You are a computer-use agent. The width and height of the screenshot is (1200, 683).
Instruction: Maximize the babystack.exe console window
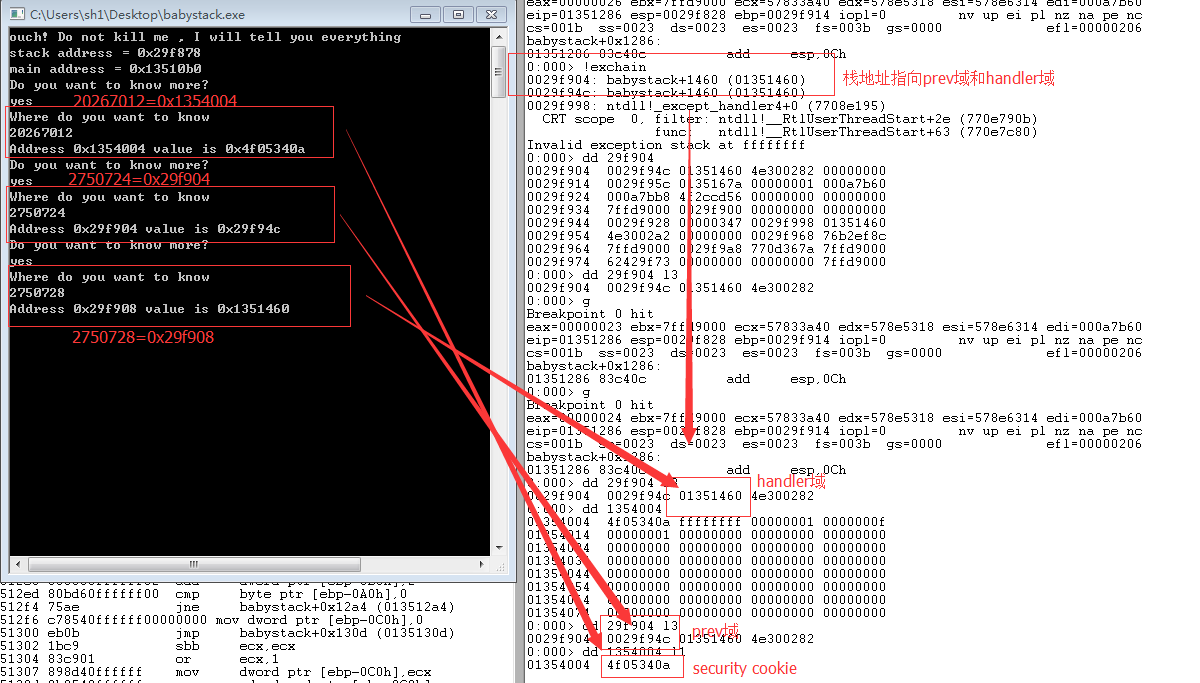[x=458, y=14]
